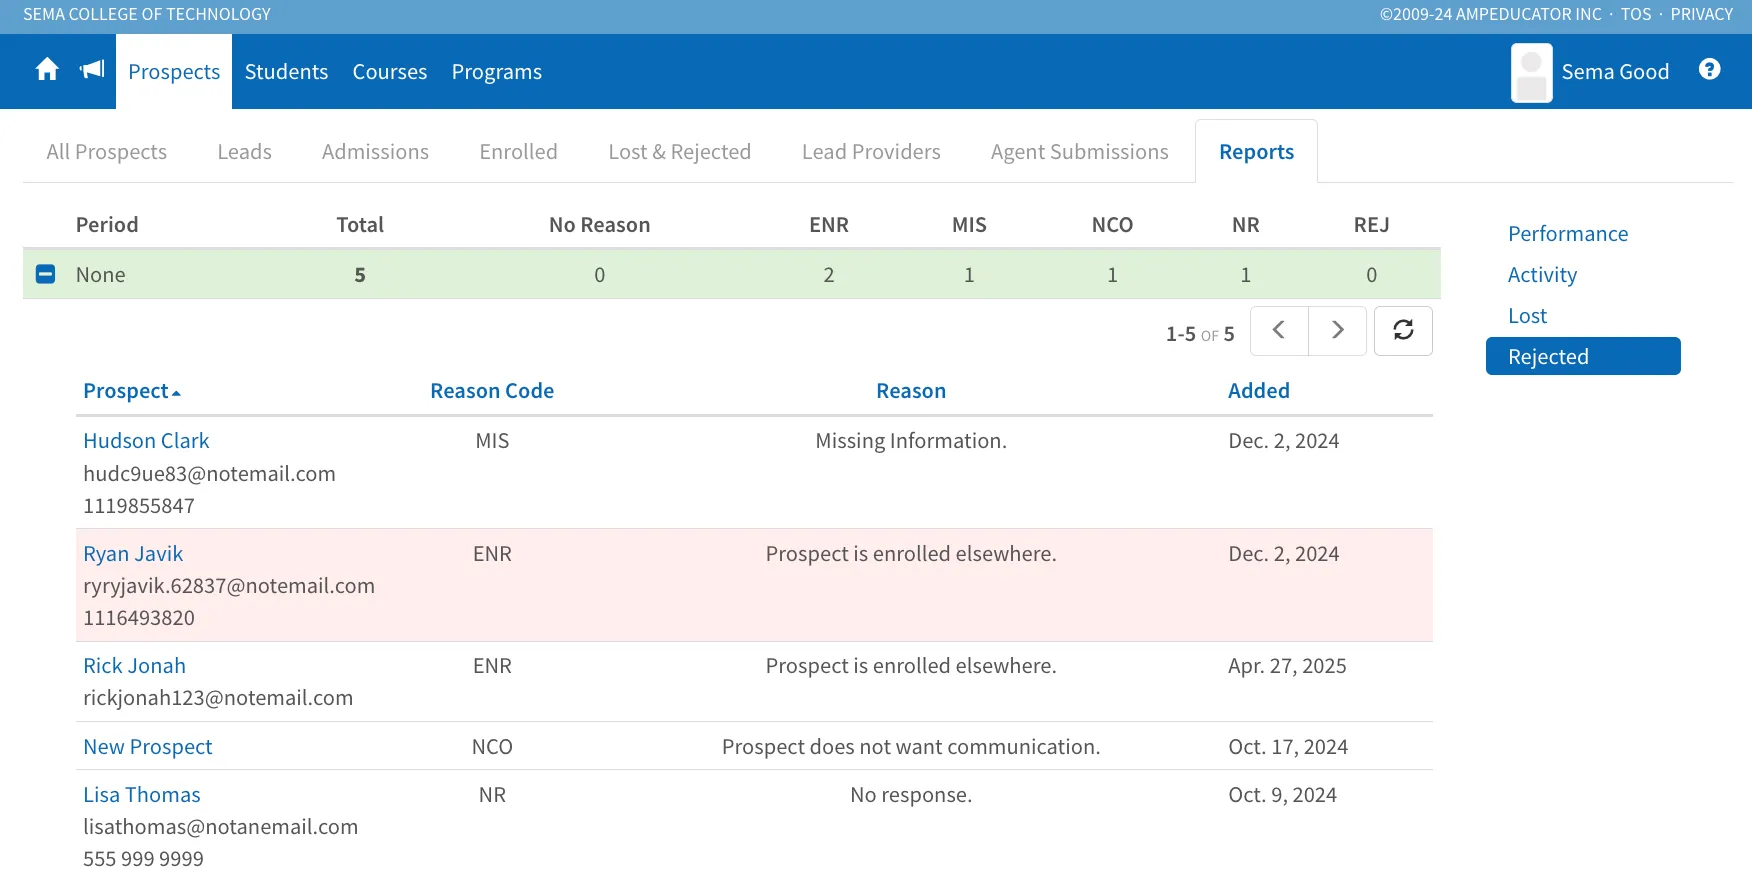Sort by Reason Code column

coord(492,391)
